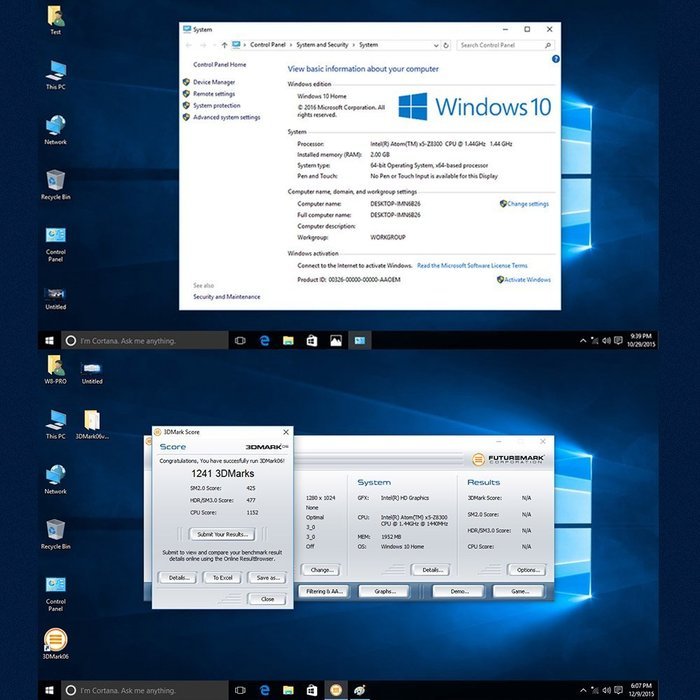Select the Untitled icon below Control Panel

[55, 299]
